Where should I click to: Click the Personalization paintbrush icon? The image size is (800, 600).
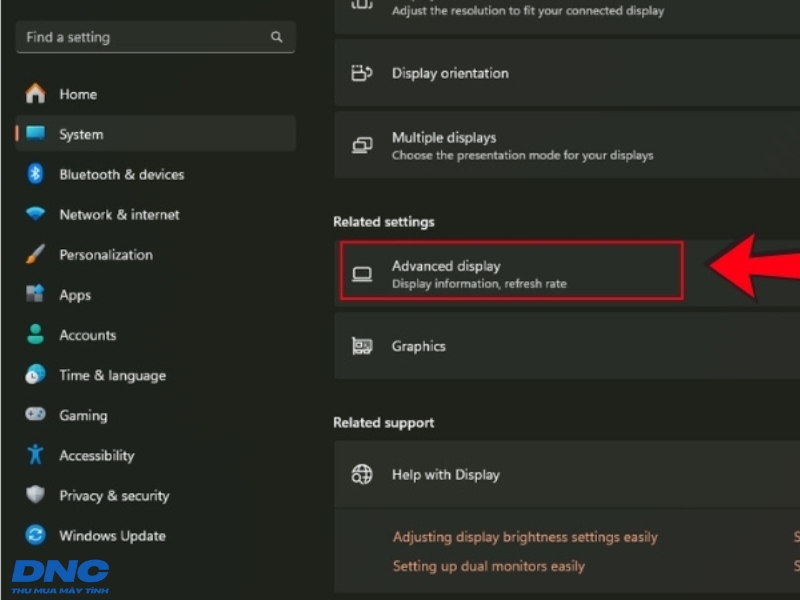click(36, 254)
